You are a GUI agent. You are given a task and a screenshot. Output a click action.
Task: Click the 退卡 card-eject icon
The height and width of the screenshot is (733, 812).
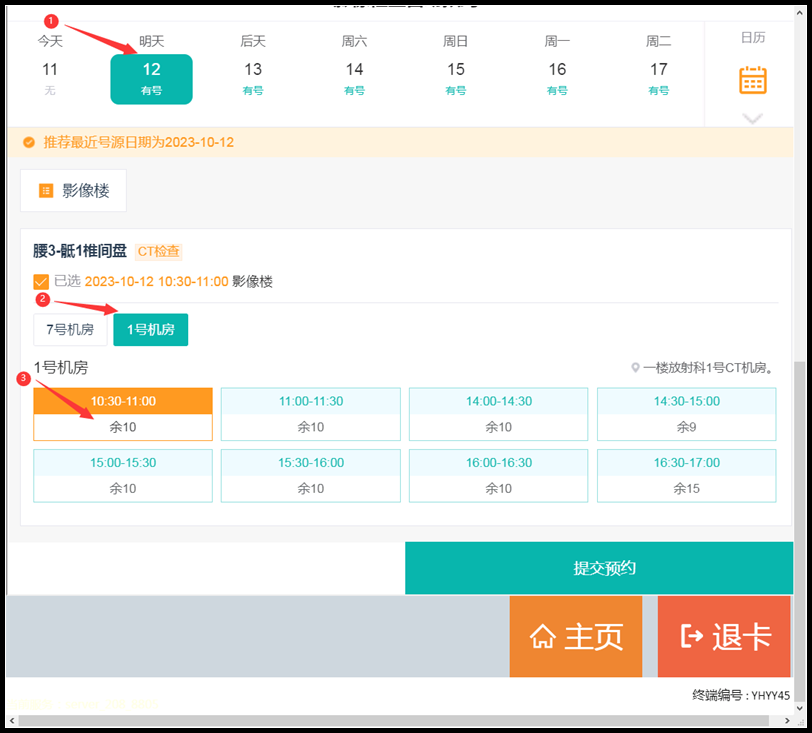[694, 636]
